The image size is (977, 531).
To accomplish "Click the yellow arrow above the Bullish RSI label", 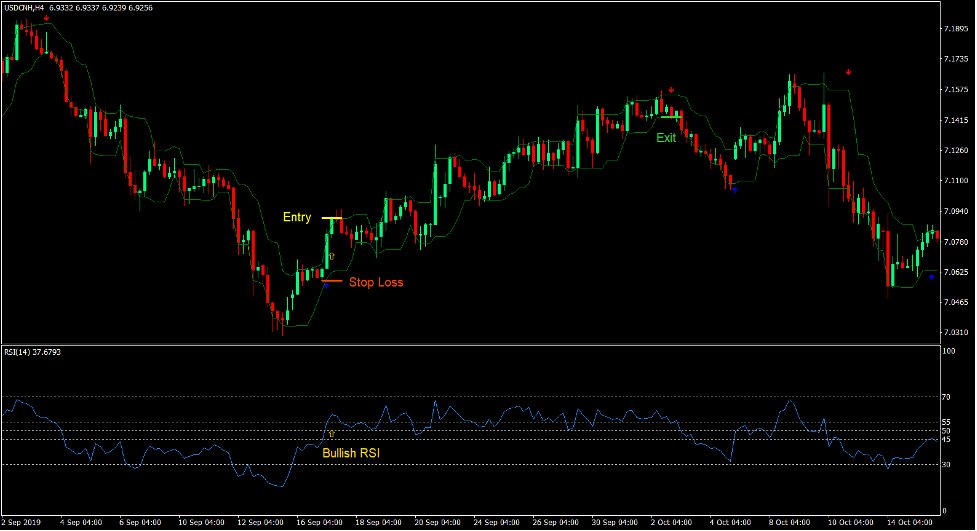I will (332, 435).
